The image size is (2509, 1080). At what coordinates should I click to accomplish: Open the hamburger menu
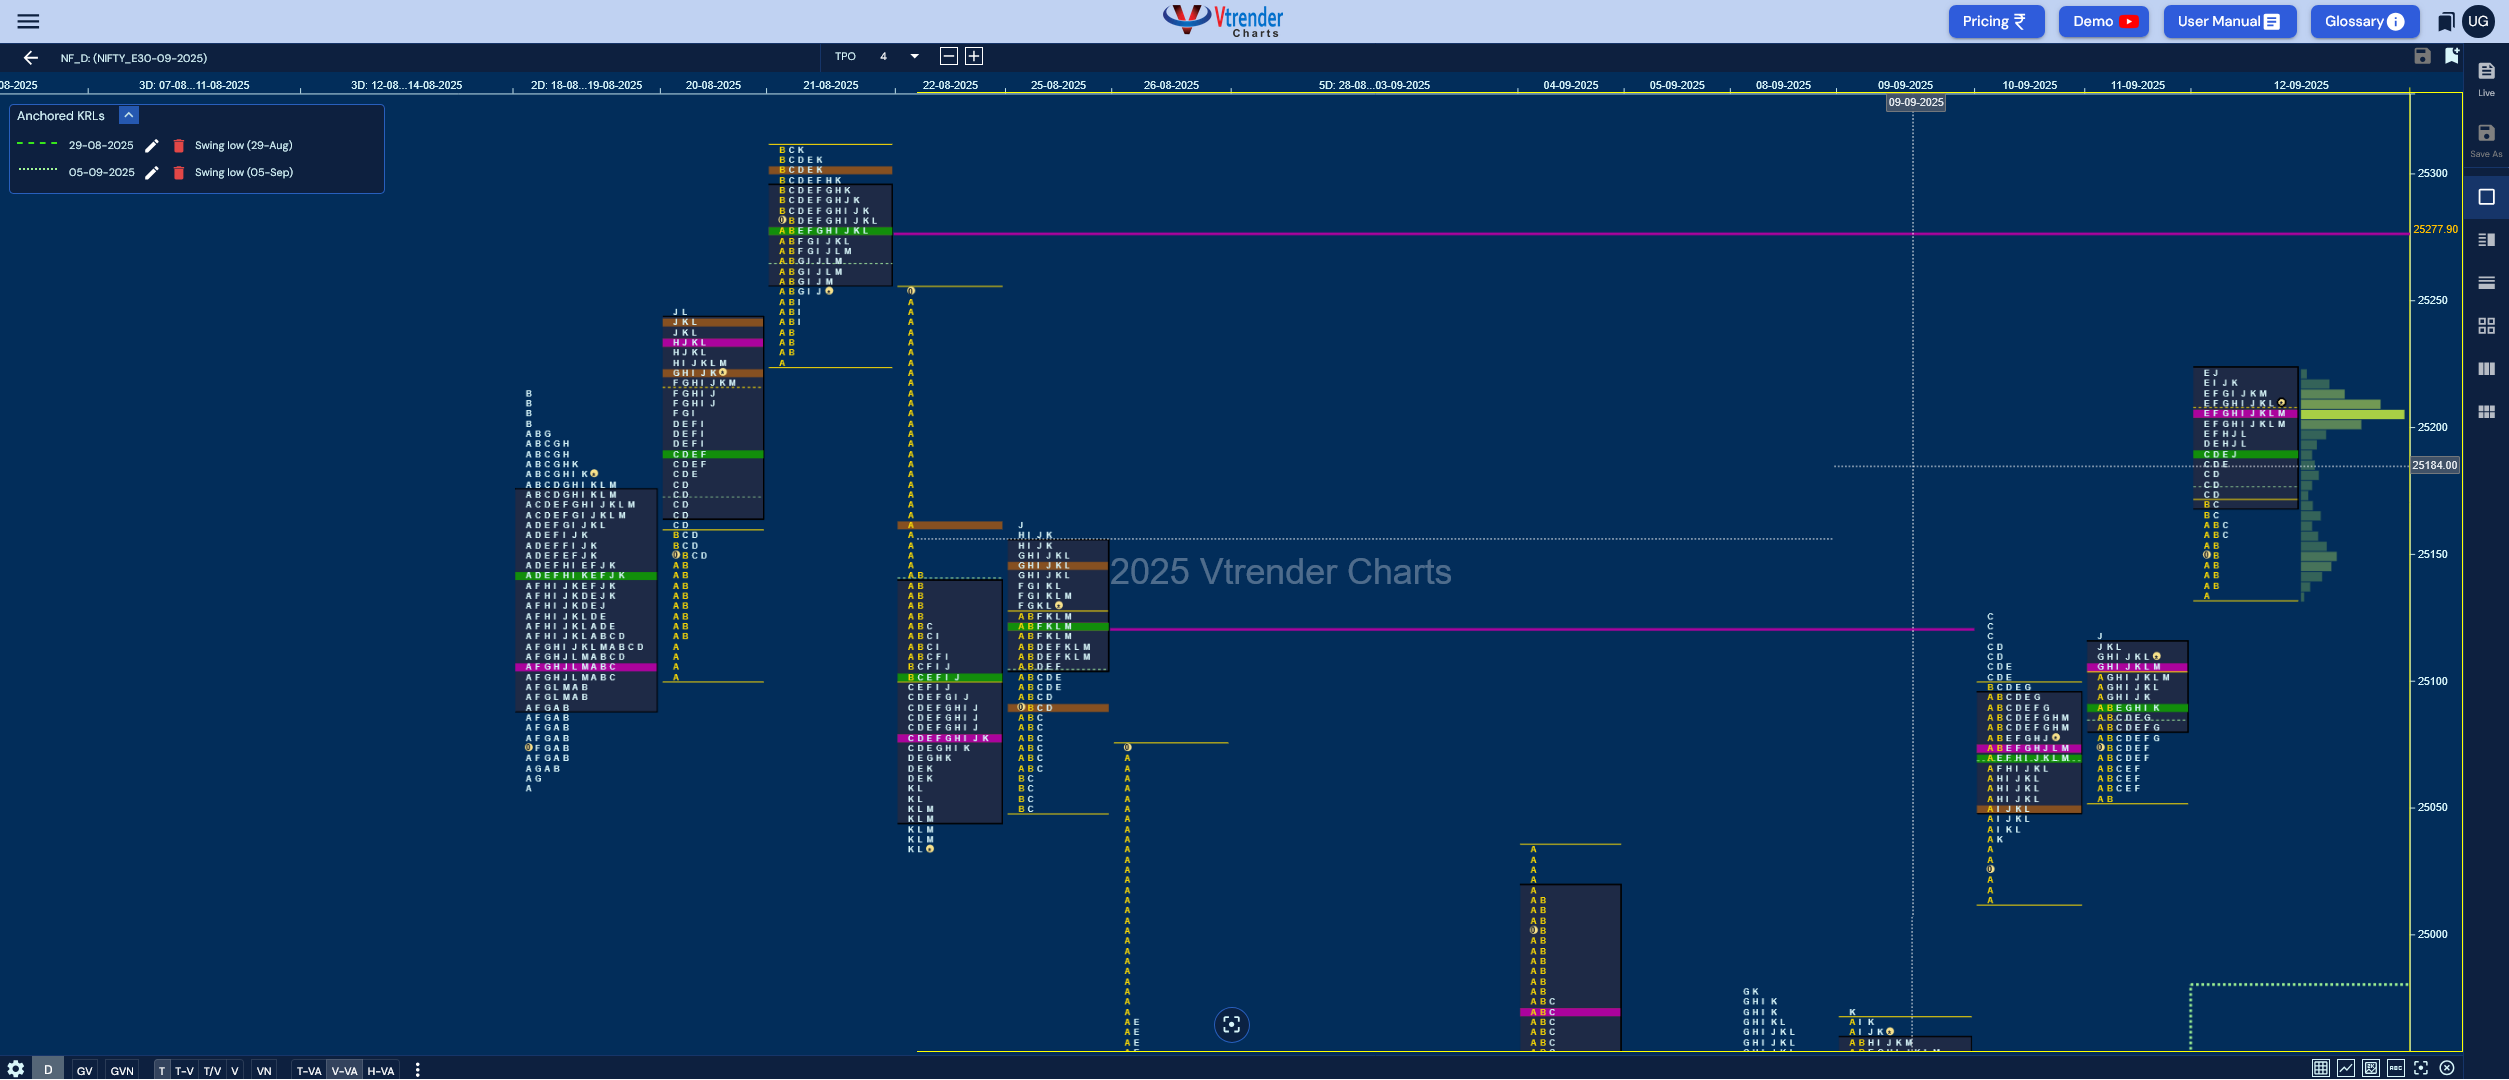(28, 21)
